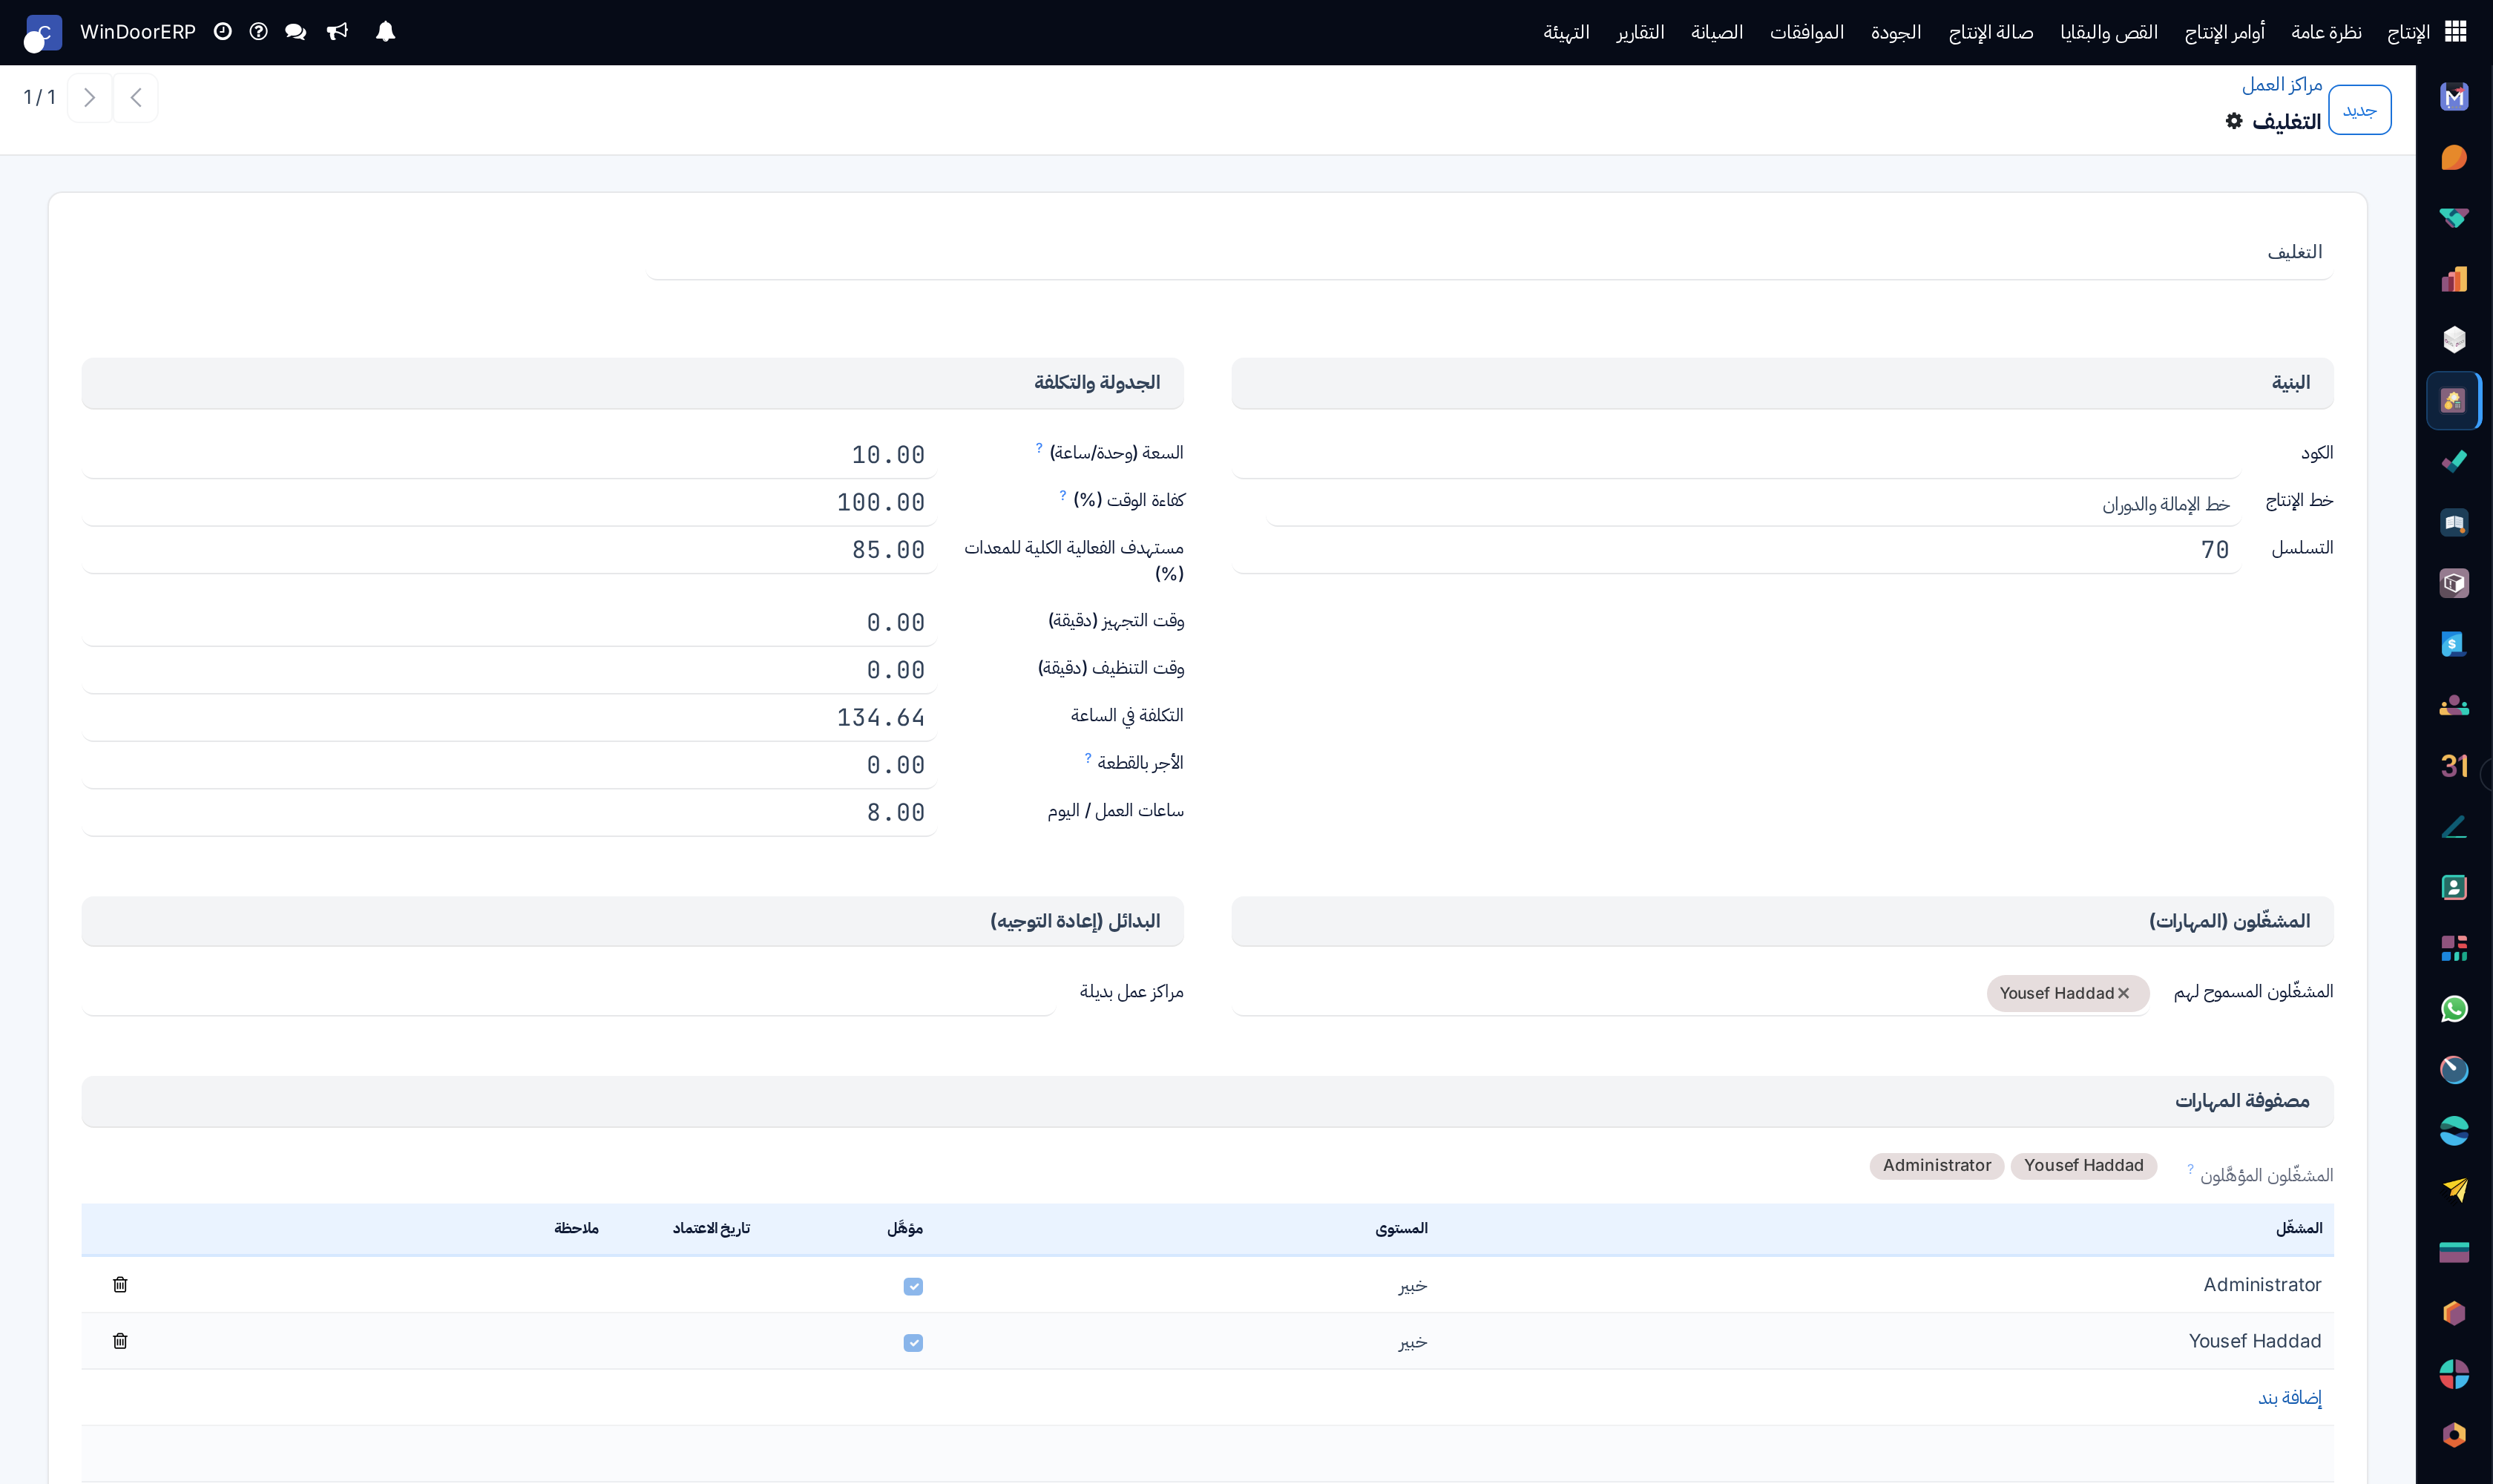This screenshot has height=1484, width=2493.
Task: Open صالة الإنتاج menu
Action: point(1991,32)
